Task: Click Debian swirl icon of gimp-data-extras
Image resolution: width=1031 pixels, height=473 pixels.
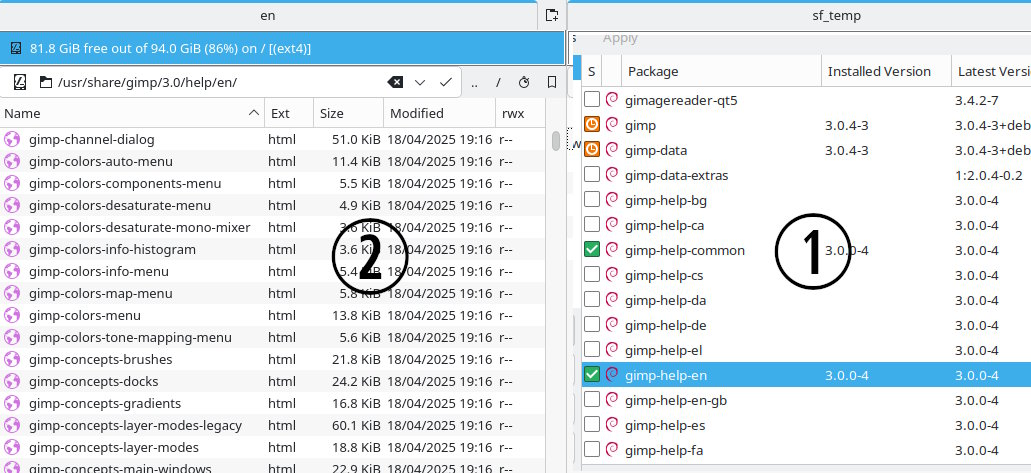Action: coord(612,175)
